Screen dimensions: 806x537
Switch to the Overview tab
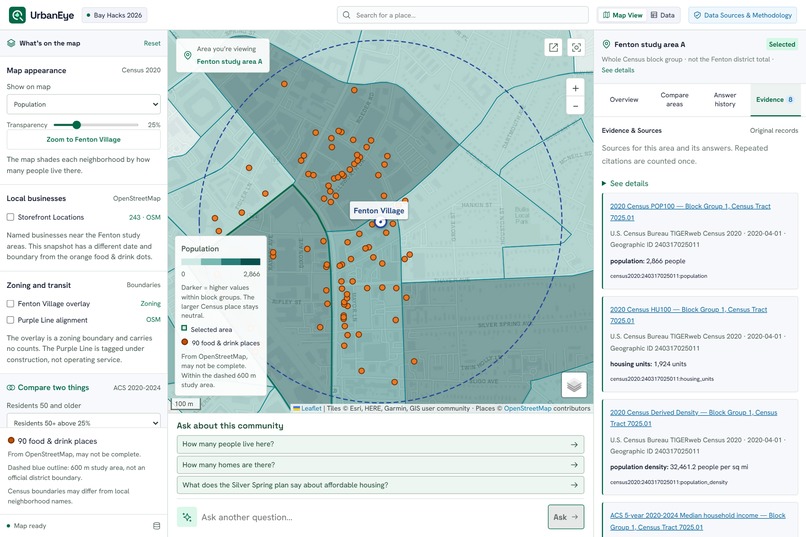624,100
